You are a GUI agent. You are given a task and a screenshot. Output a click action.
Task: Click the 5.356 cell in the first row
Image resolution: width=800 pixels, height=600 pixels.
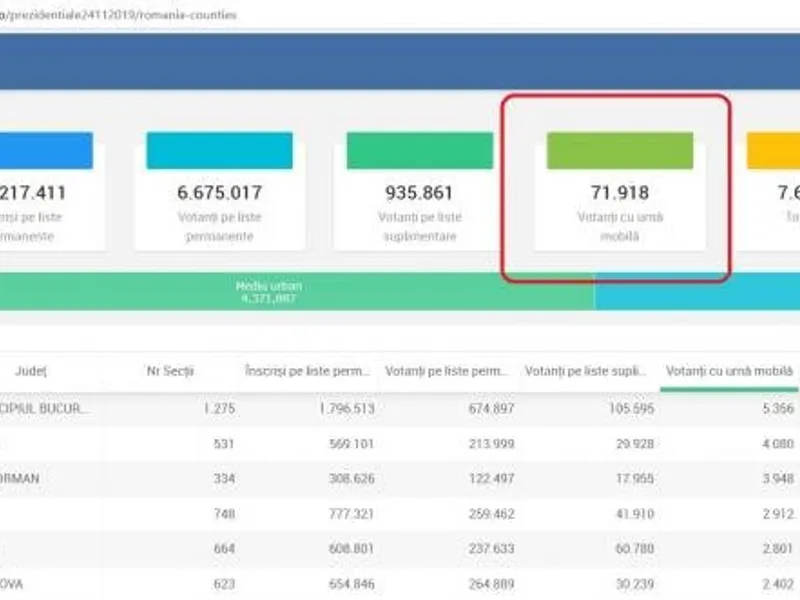pos(776,408)
